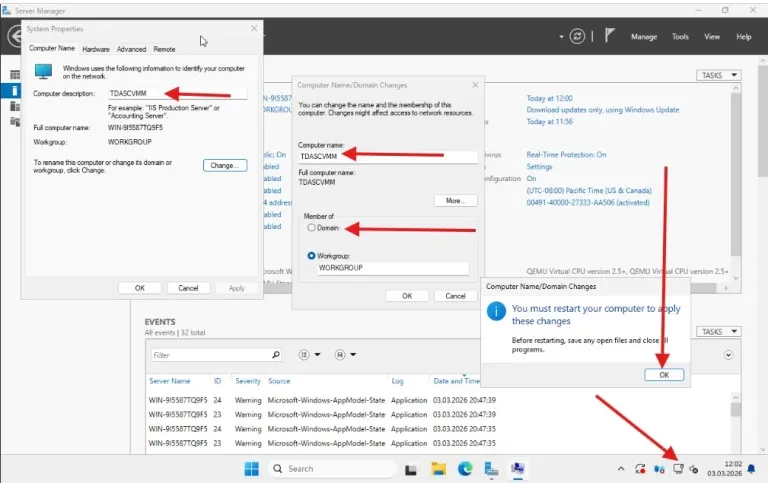Open Microsoft Edge from taskbar
This screenshot has width=768, height=483.
point(465,469)
